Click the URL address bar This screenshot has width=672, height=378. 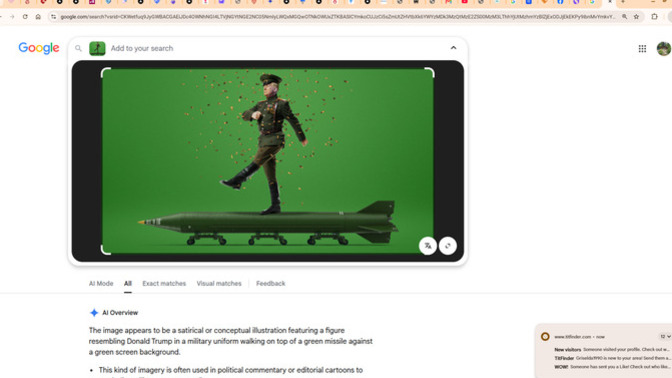click(x=338, y=17)
